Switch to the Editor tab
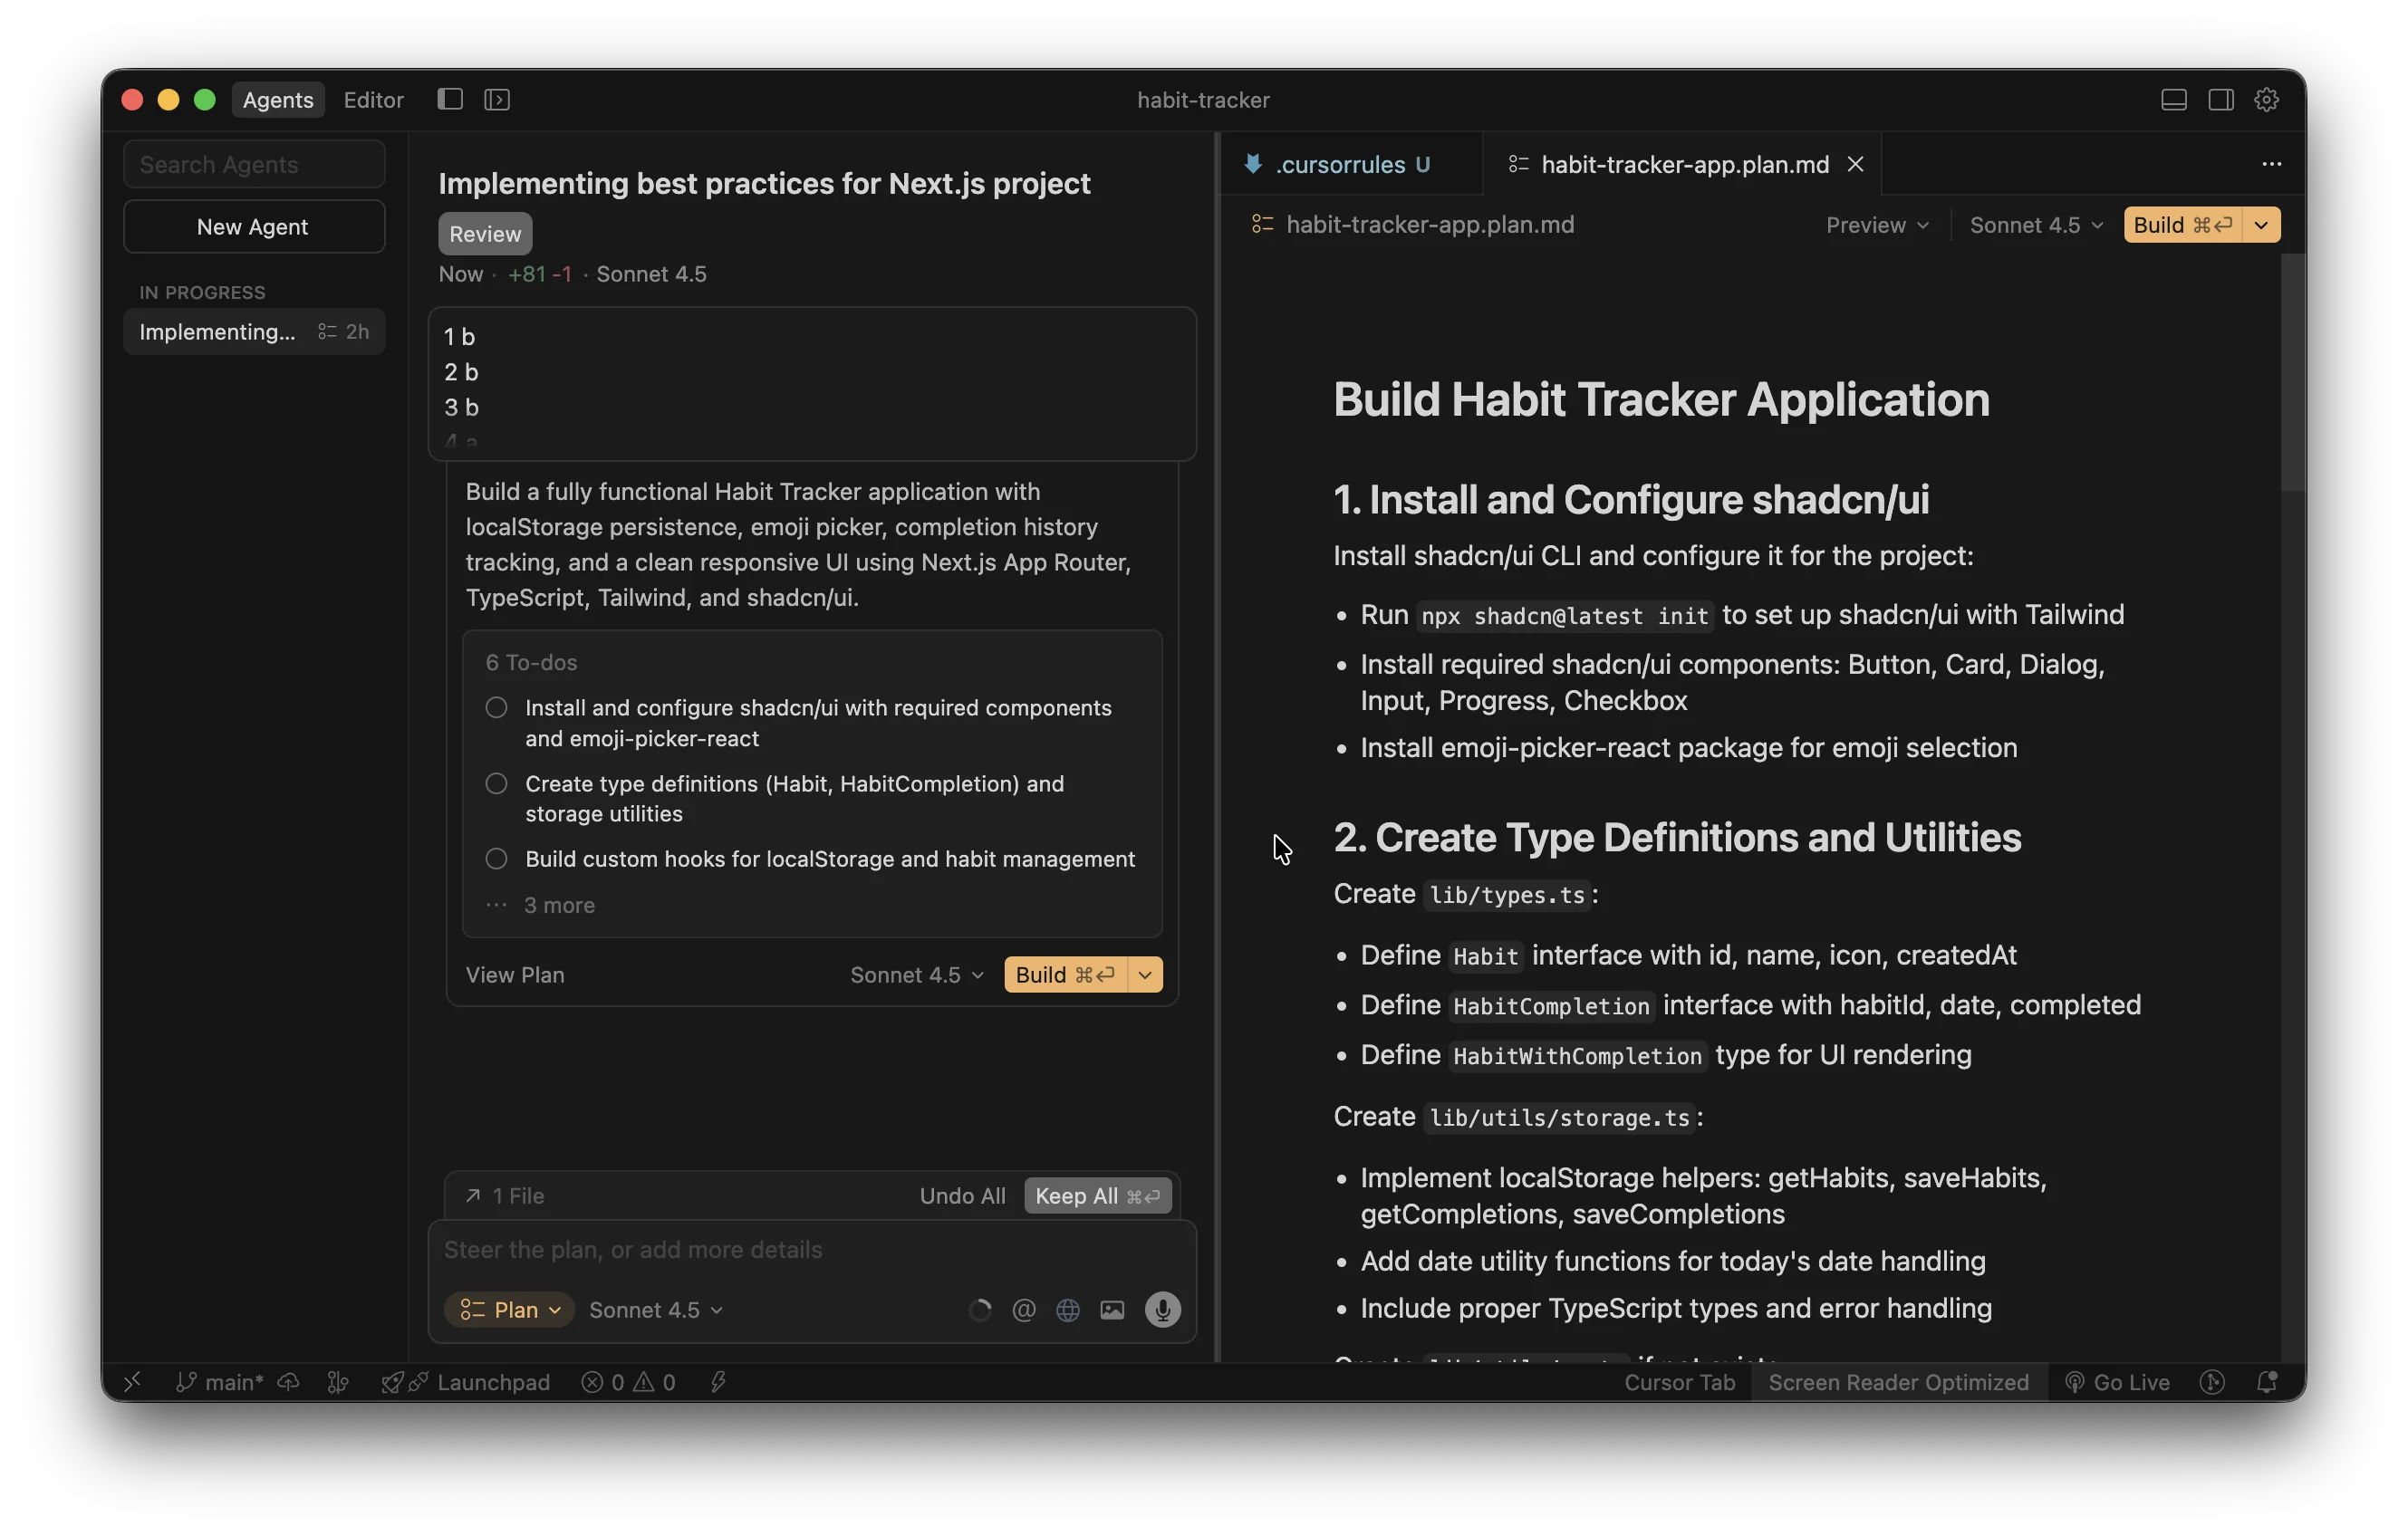This screenshot has width=2408, height=1536. point(373,99)
